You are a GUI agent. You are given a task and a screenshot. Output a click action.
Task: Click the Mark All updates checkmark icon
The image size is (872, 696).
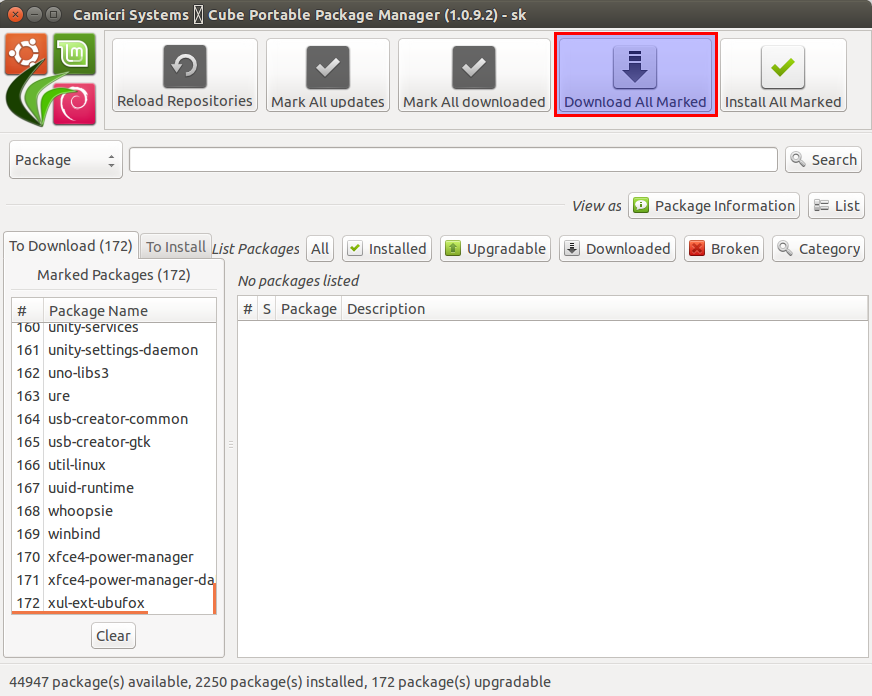pyautogui.click(x=328, y=67)
